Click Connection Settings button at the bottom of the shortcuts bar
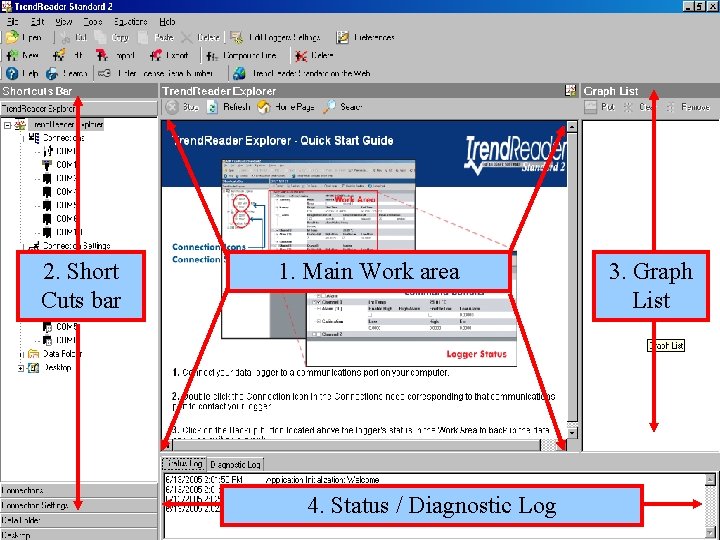 (x=79, y=505)
